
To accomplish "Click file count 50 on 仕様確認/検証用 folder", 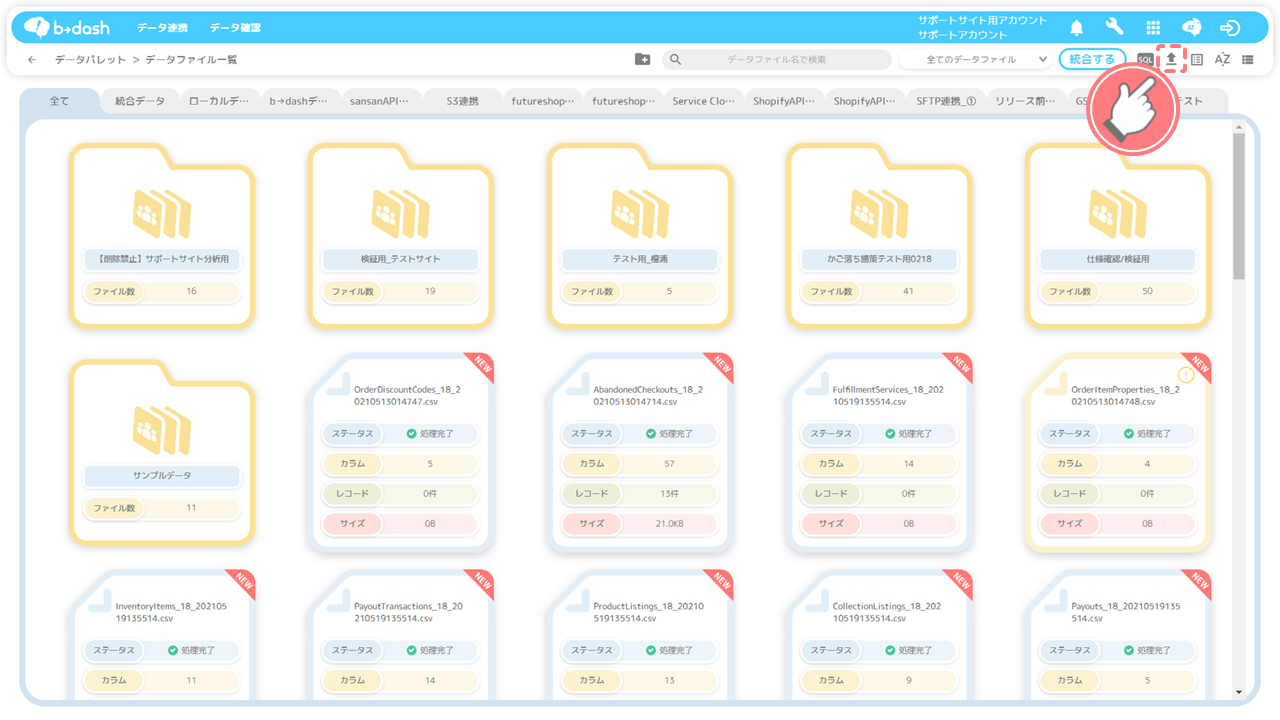I will click(x=1147, y=292).
